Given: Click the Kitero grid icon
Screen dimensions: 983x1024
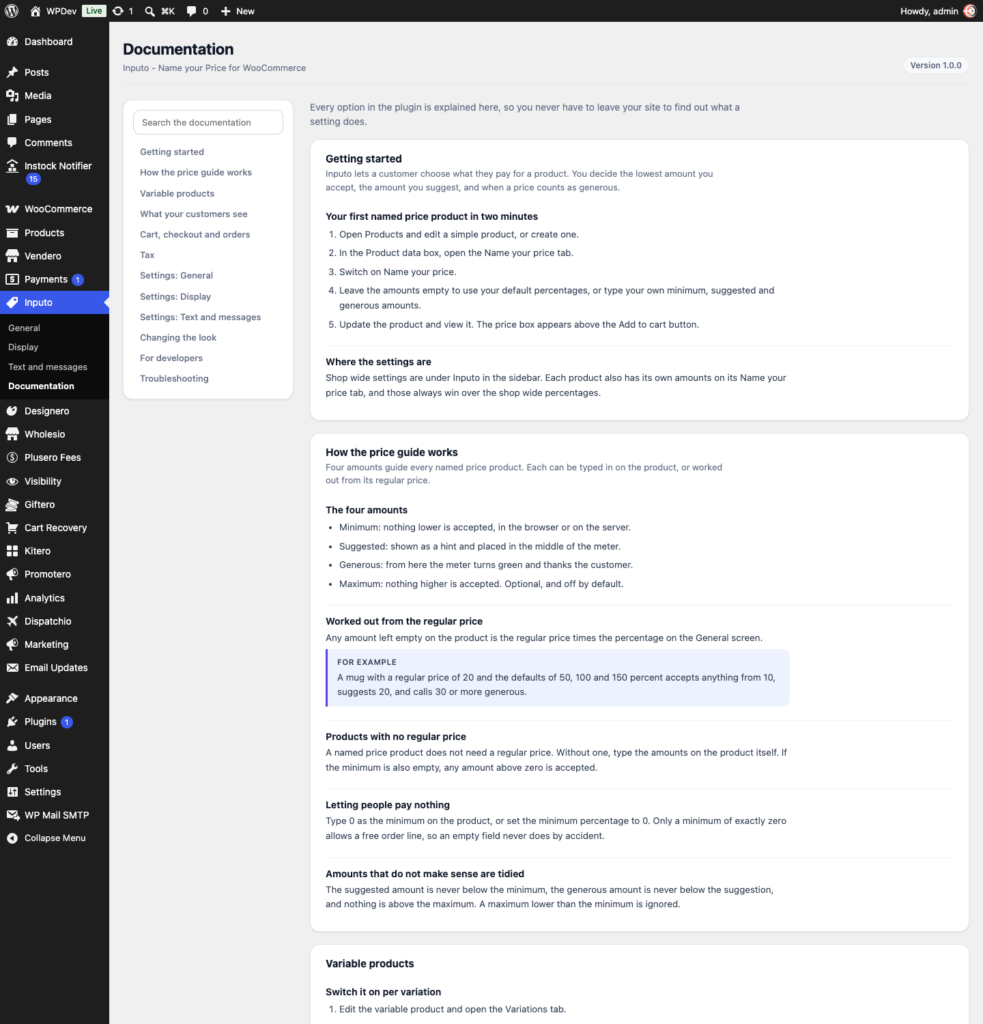Looking at the screenshot, I should 12,551.
